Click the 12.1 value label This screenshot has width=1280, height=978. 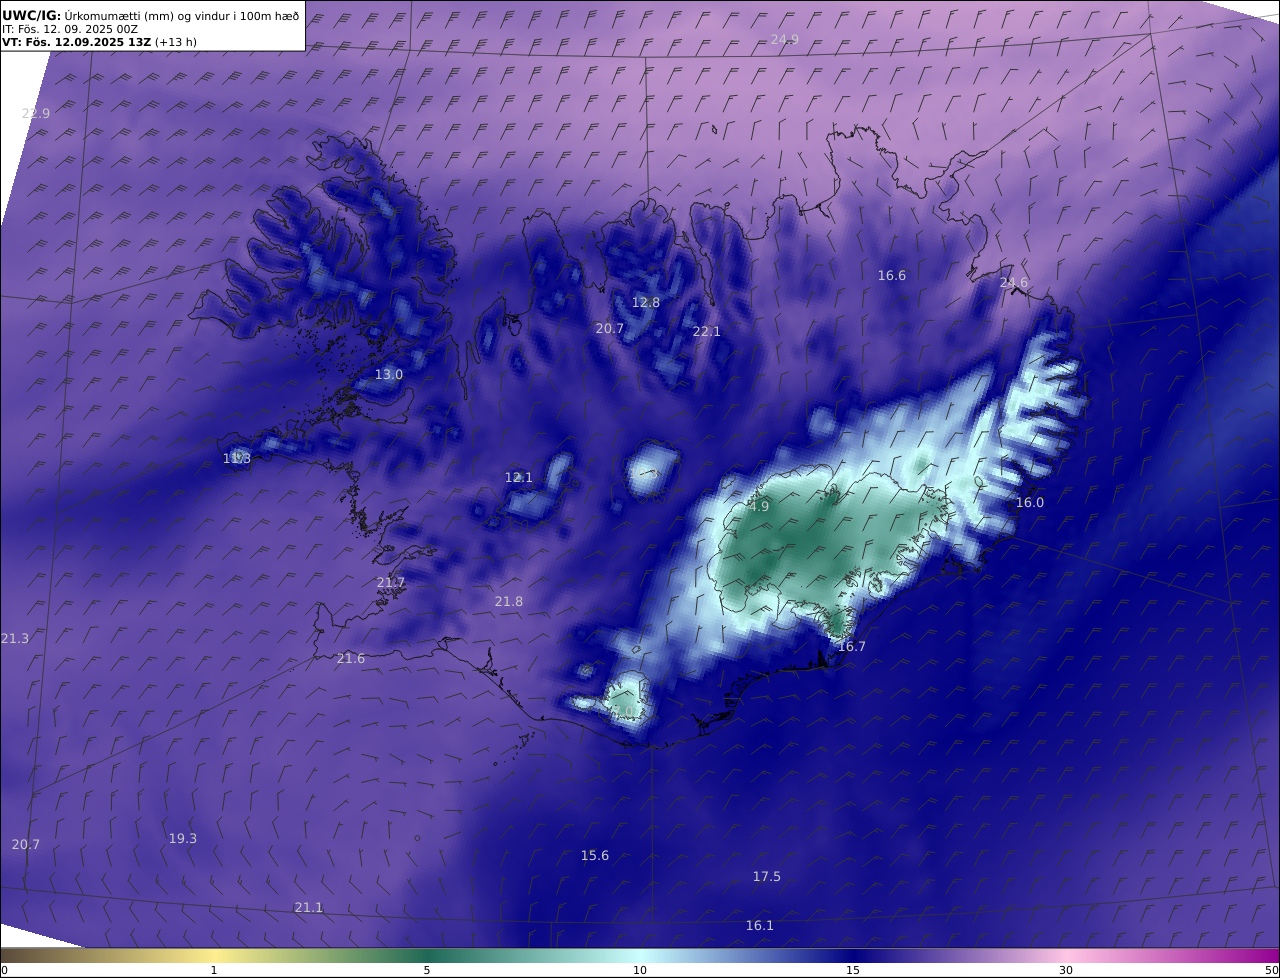pyautogui.click(x=519, y=477)
